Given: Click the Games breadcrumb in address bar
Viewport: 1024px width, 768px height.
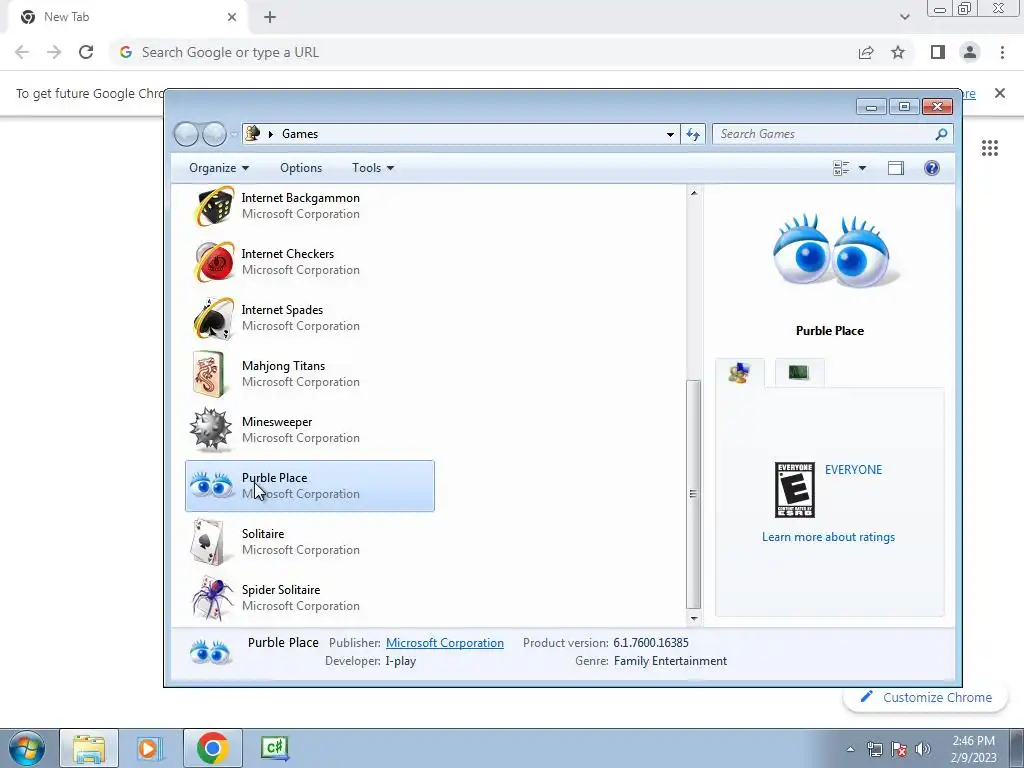Looking at the screenshot, I should coord(300,134).
